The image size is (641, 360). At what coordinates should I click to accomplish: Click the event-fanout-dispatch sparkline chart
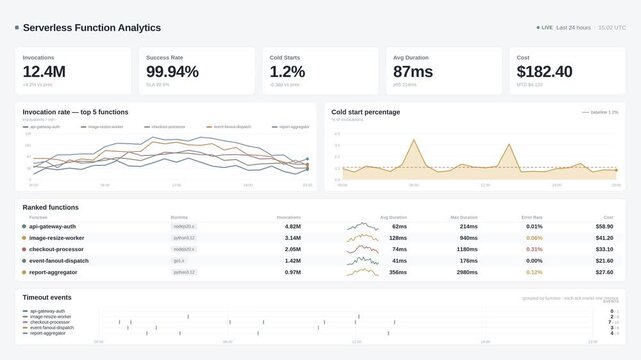(x=363, y=261)
